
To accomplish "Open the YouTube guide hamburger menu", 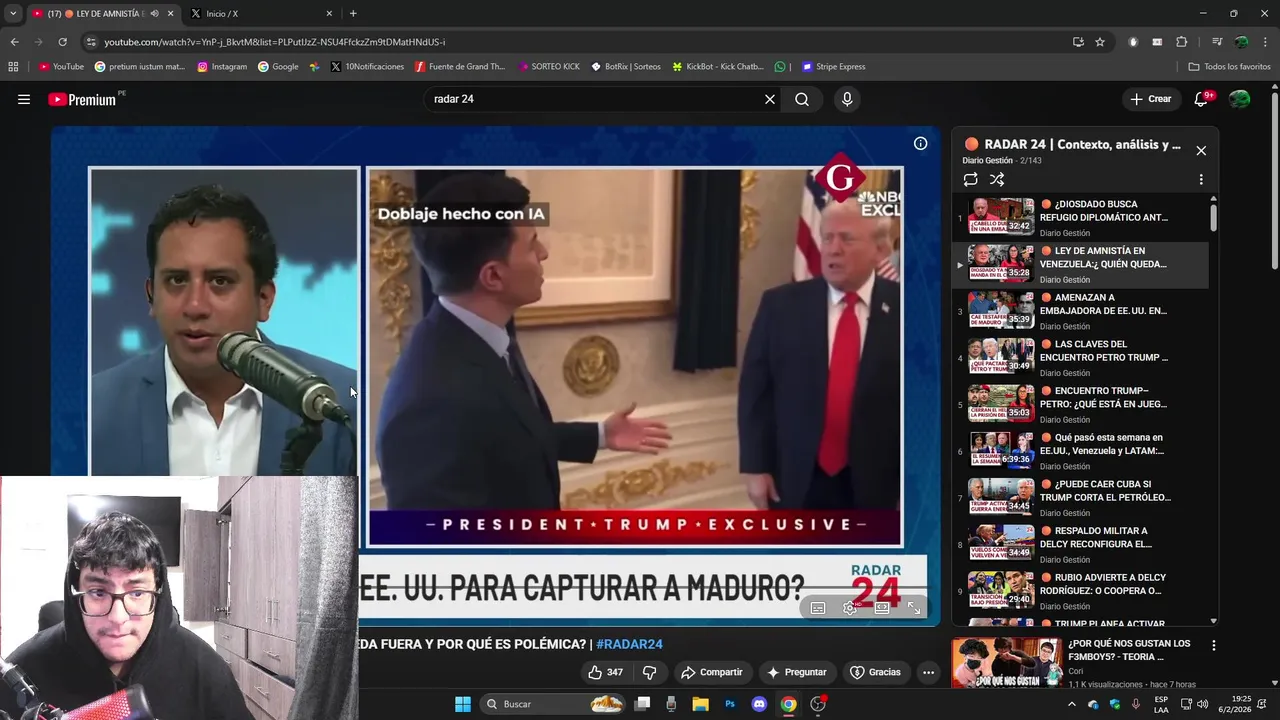I will click(24, 99).
